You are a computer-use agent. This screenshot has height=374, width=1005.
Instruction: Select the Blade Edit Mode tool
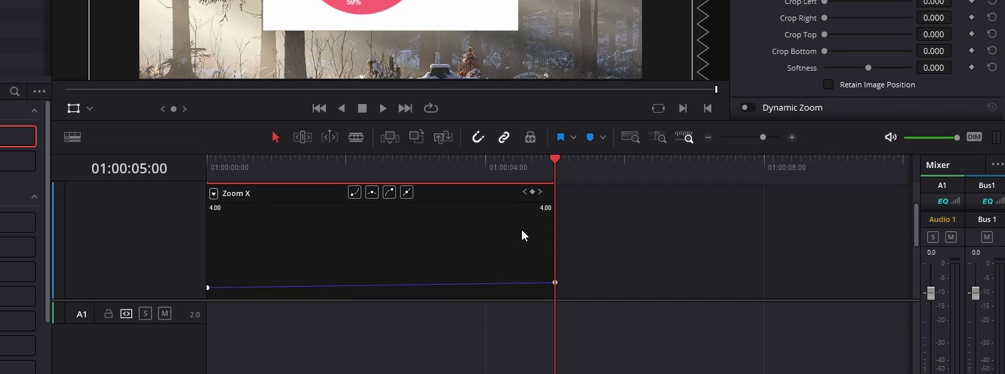[356, 137]
